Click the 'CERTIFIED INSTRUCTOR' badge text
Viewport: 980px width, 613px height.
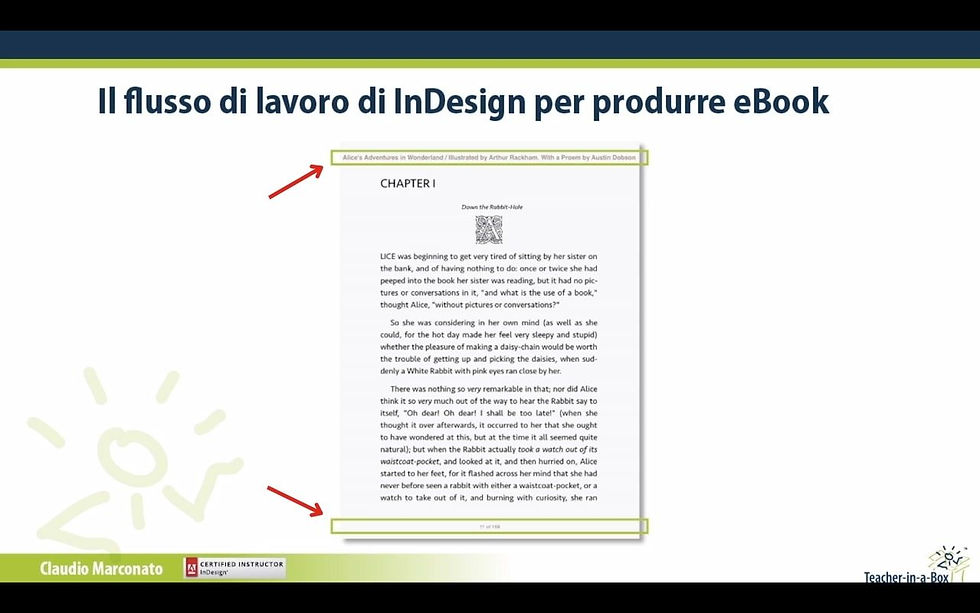[x=241, y=564]
